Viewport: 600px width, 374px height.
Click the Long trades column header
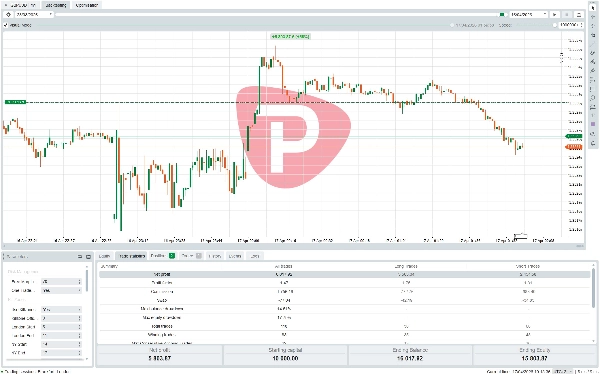tap(406, 266)
